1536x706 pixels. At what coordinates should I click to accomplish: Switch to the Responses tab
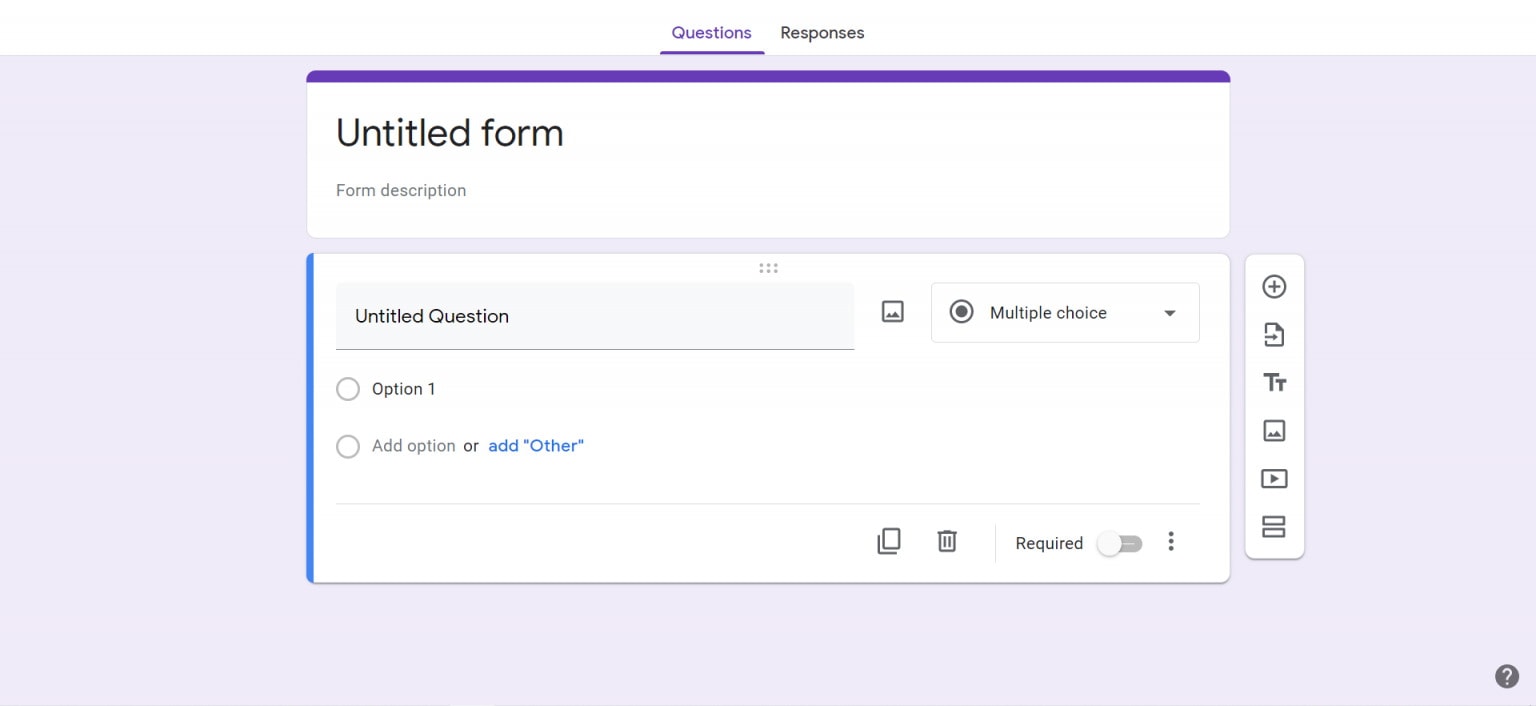pyautogui.click(x=822, y=33)
